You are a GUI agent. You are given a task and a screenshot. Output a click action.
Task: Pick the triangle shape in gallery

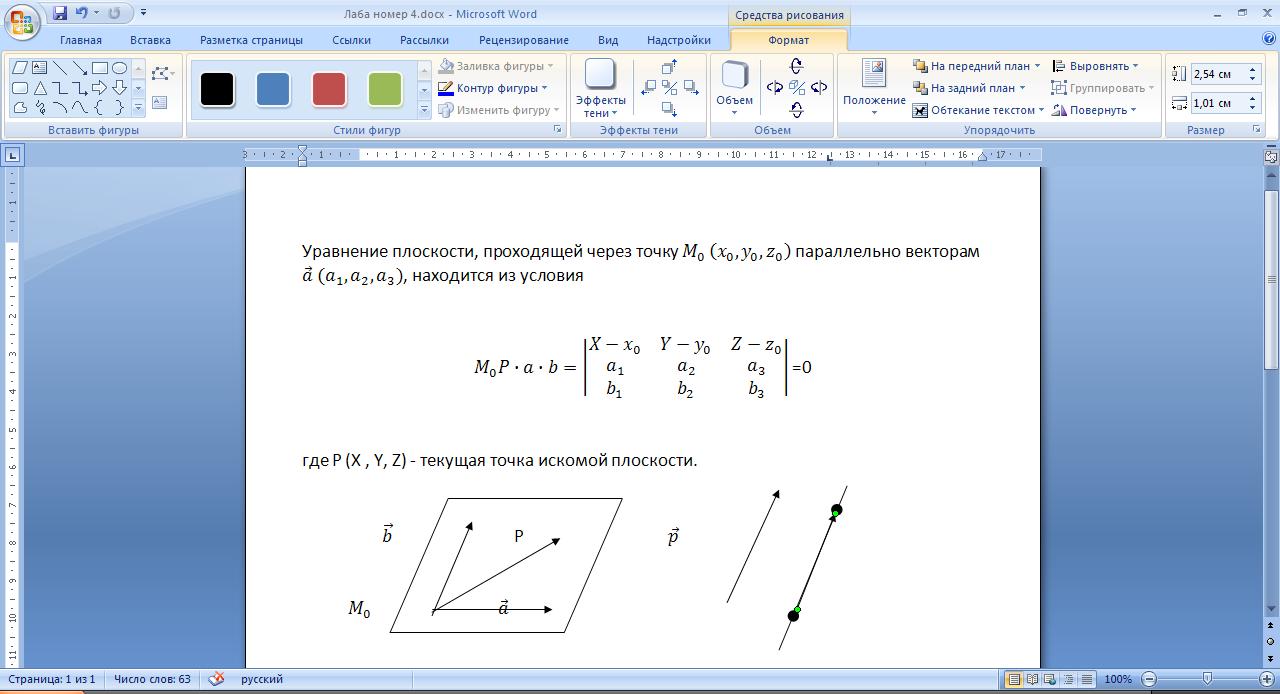click(x=40, y=88)
